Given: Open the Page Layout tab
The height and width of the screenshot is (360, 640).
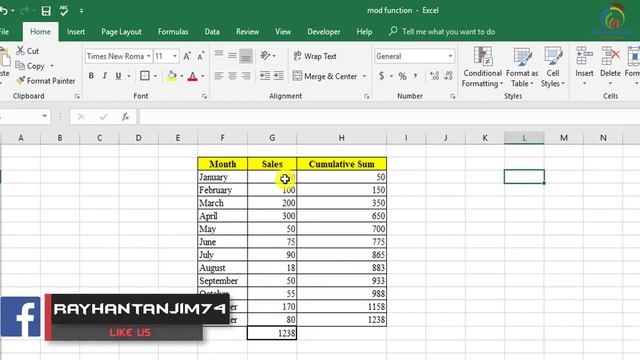Looking at the screenshot, I should click(x=121, y=32).
